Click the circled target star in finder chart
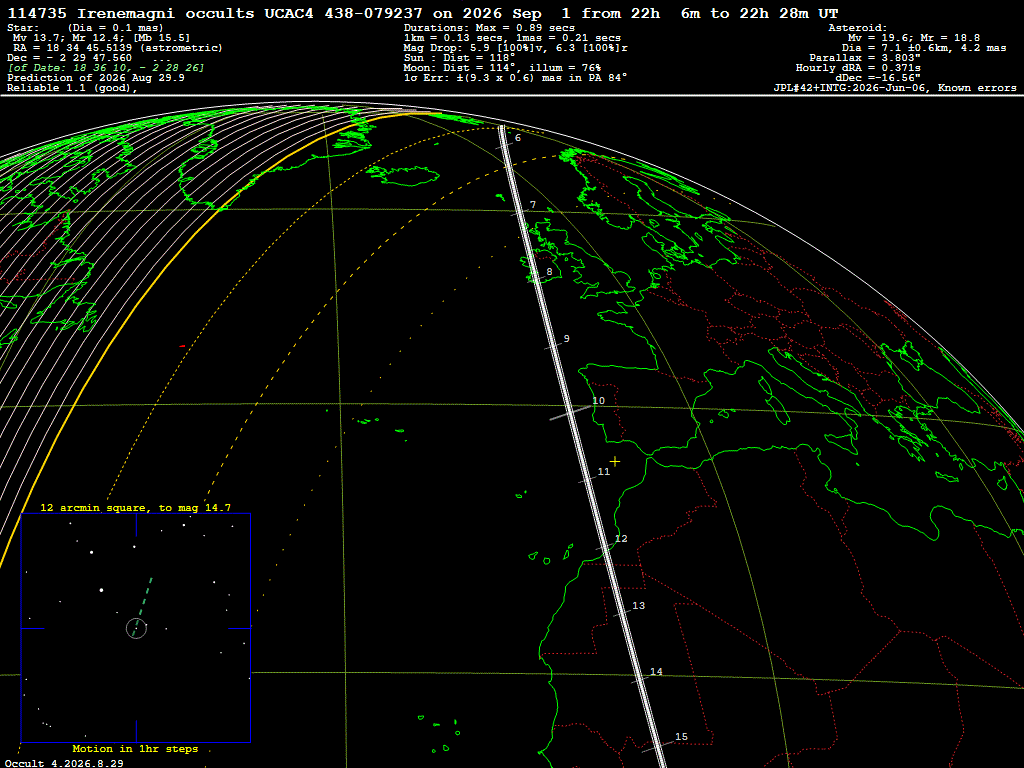Screen dimensions: 1024x768 [x=136, y=628]
